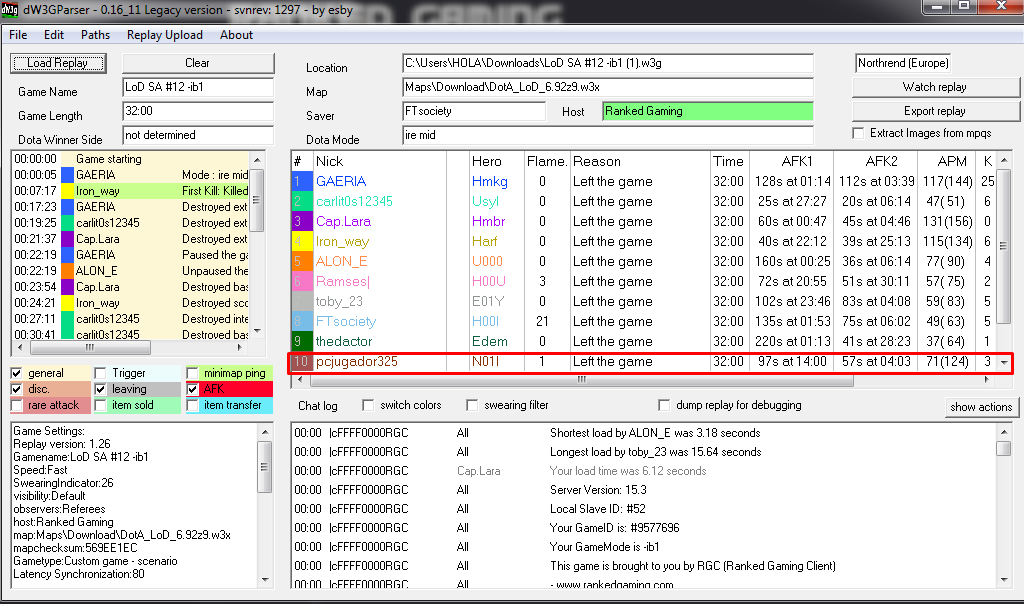The height and width of the screenshot is (604, 1024).
Task: Click the dW3GParser app icon in title bar
Action: click(x=9, y=10)
